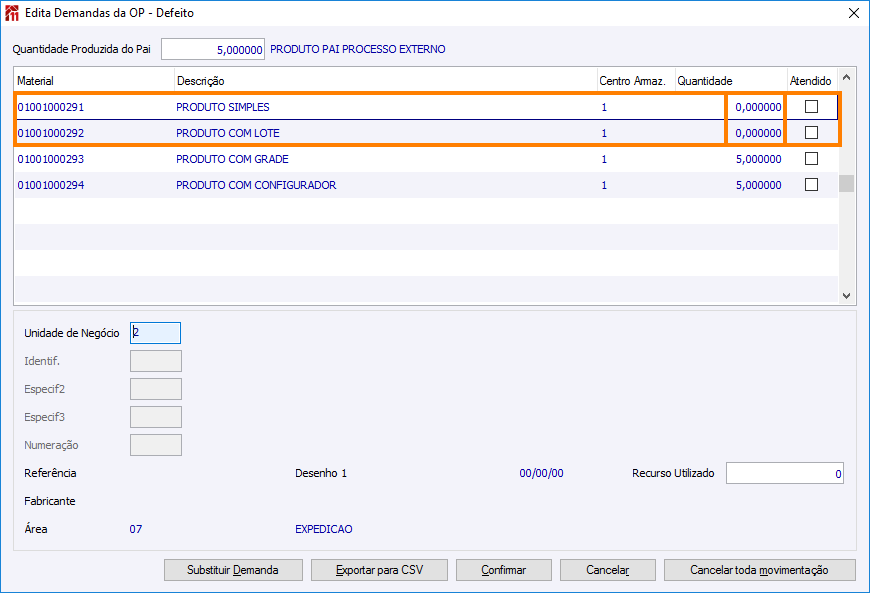870x593 pixels.
Task: Click the Centro Armaz. column header
Action: [636, 81]
